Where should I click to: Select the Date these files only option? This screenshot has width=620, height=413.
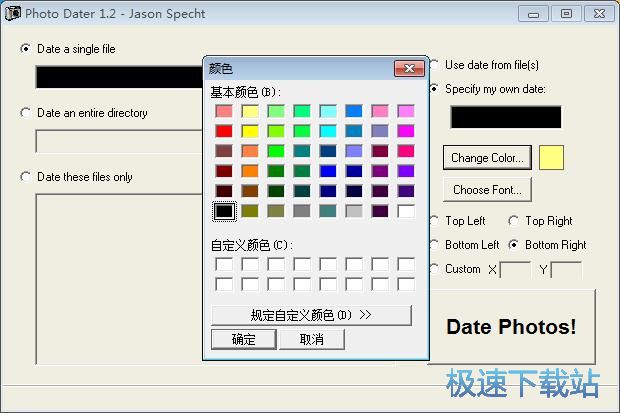26,177
